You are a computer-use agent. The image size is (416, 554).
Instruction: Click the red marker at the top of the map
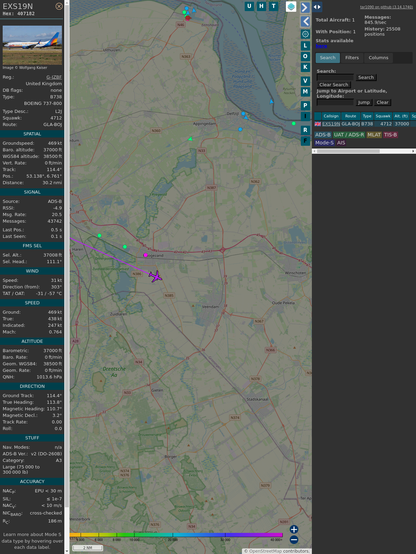tap(188, 18)
